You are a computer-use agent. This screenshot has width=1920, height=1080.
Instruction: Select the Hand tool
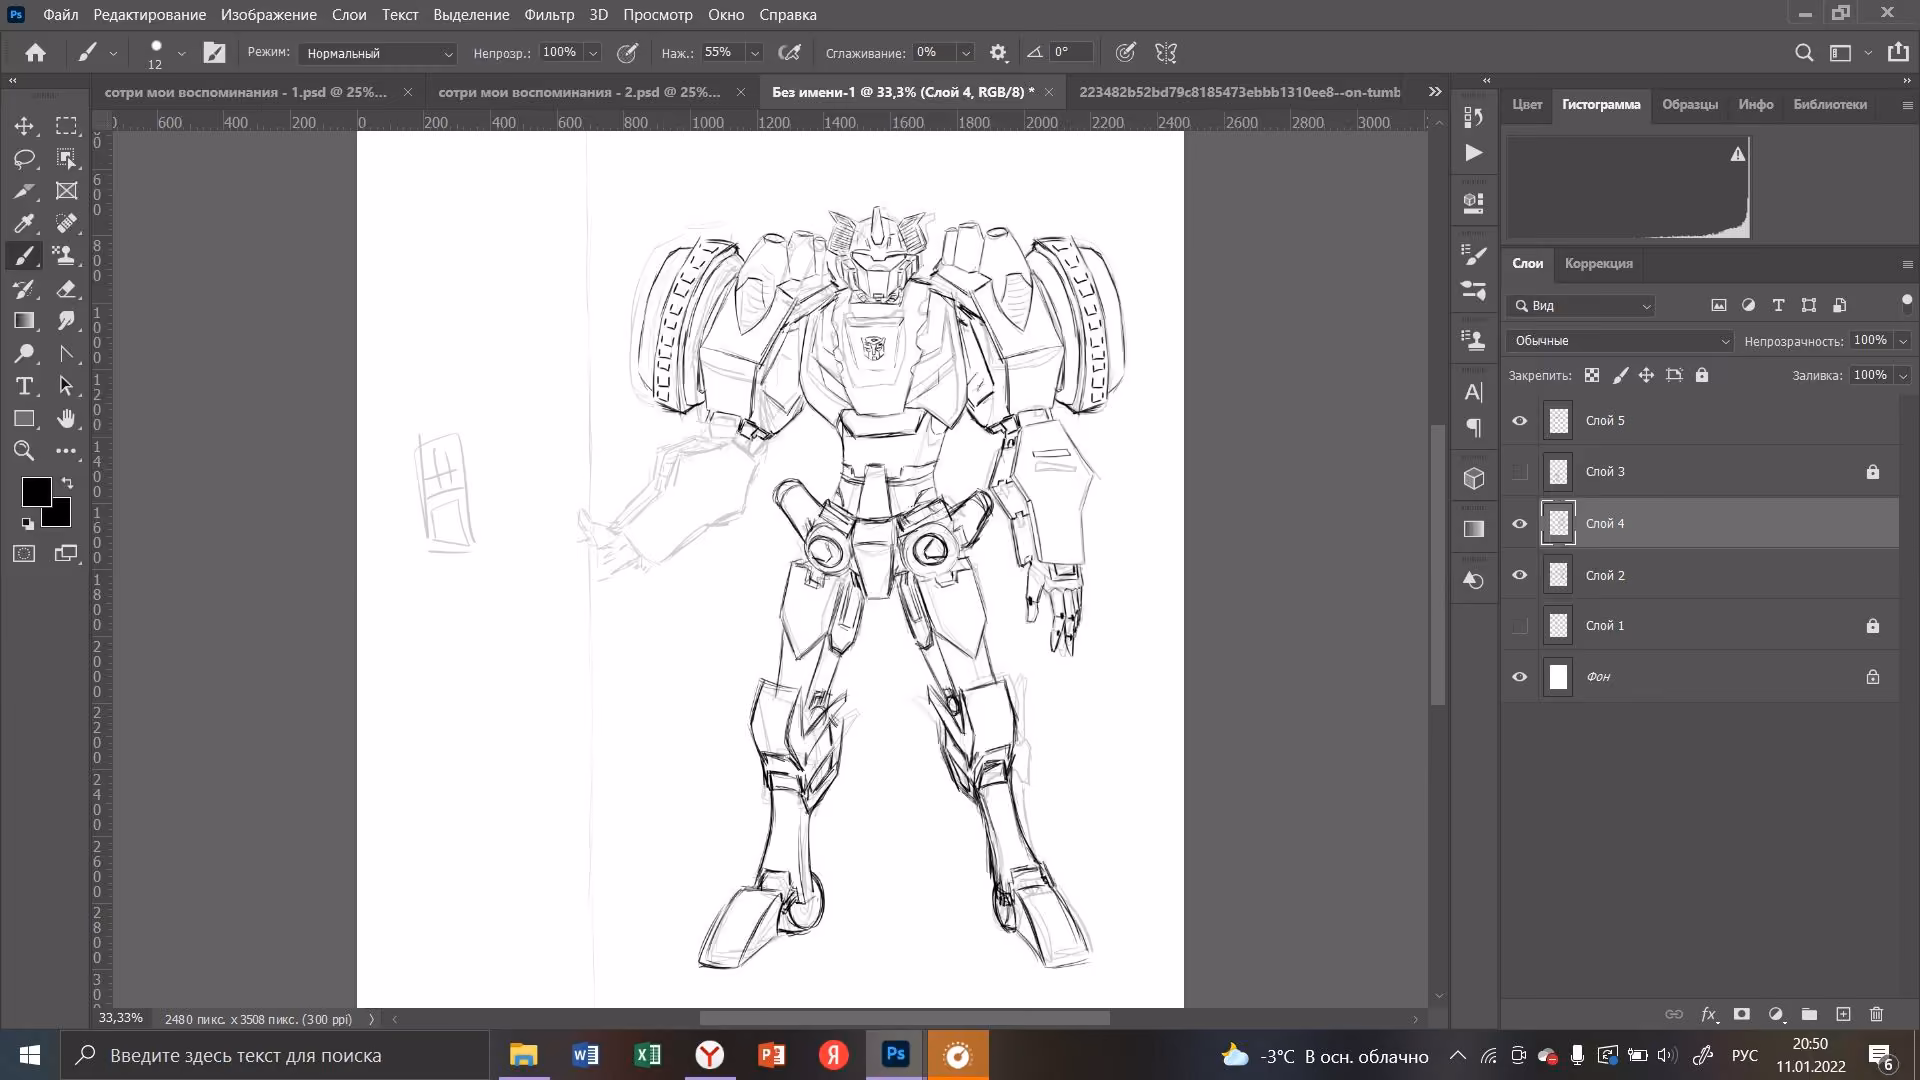point(66,418)
